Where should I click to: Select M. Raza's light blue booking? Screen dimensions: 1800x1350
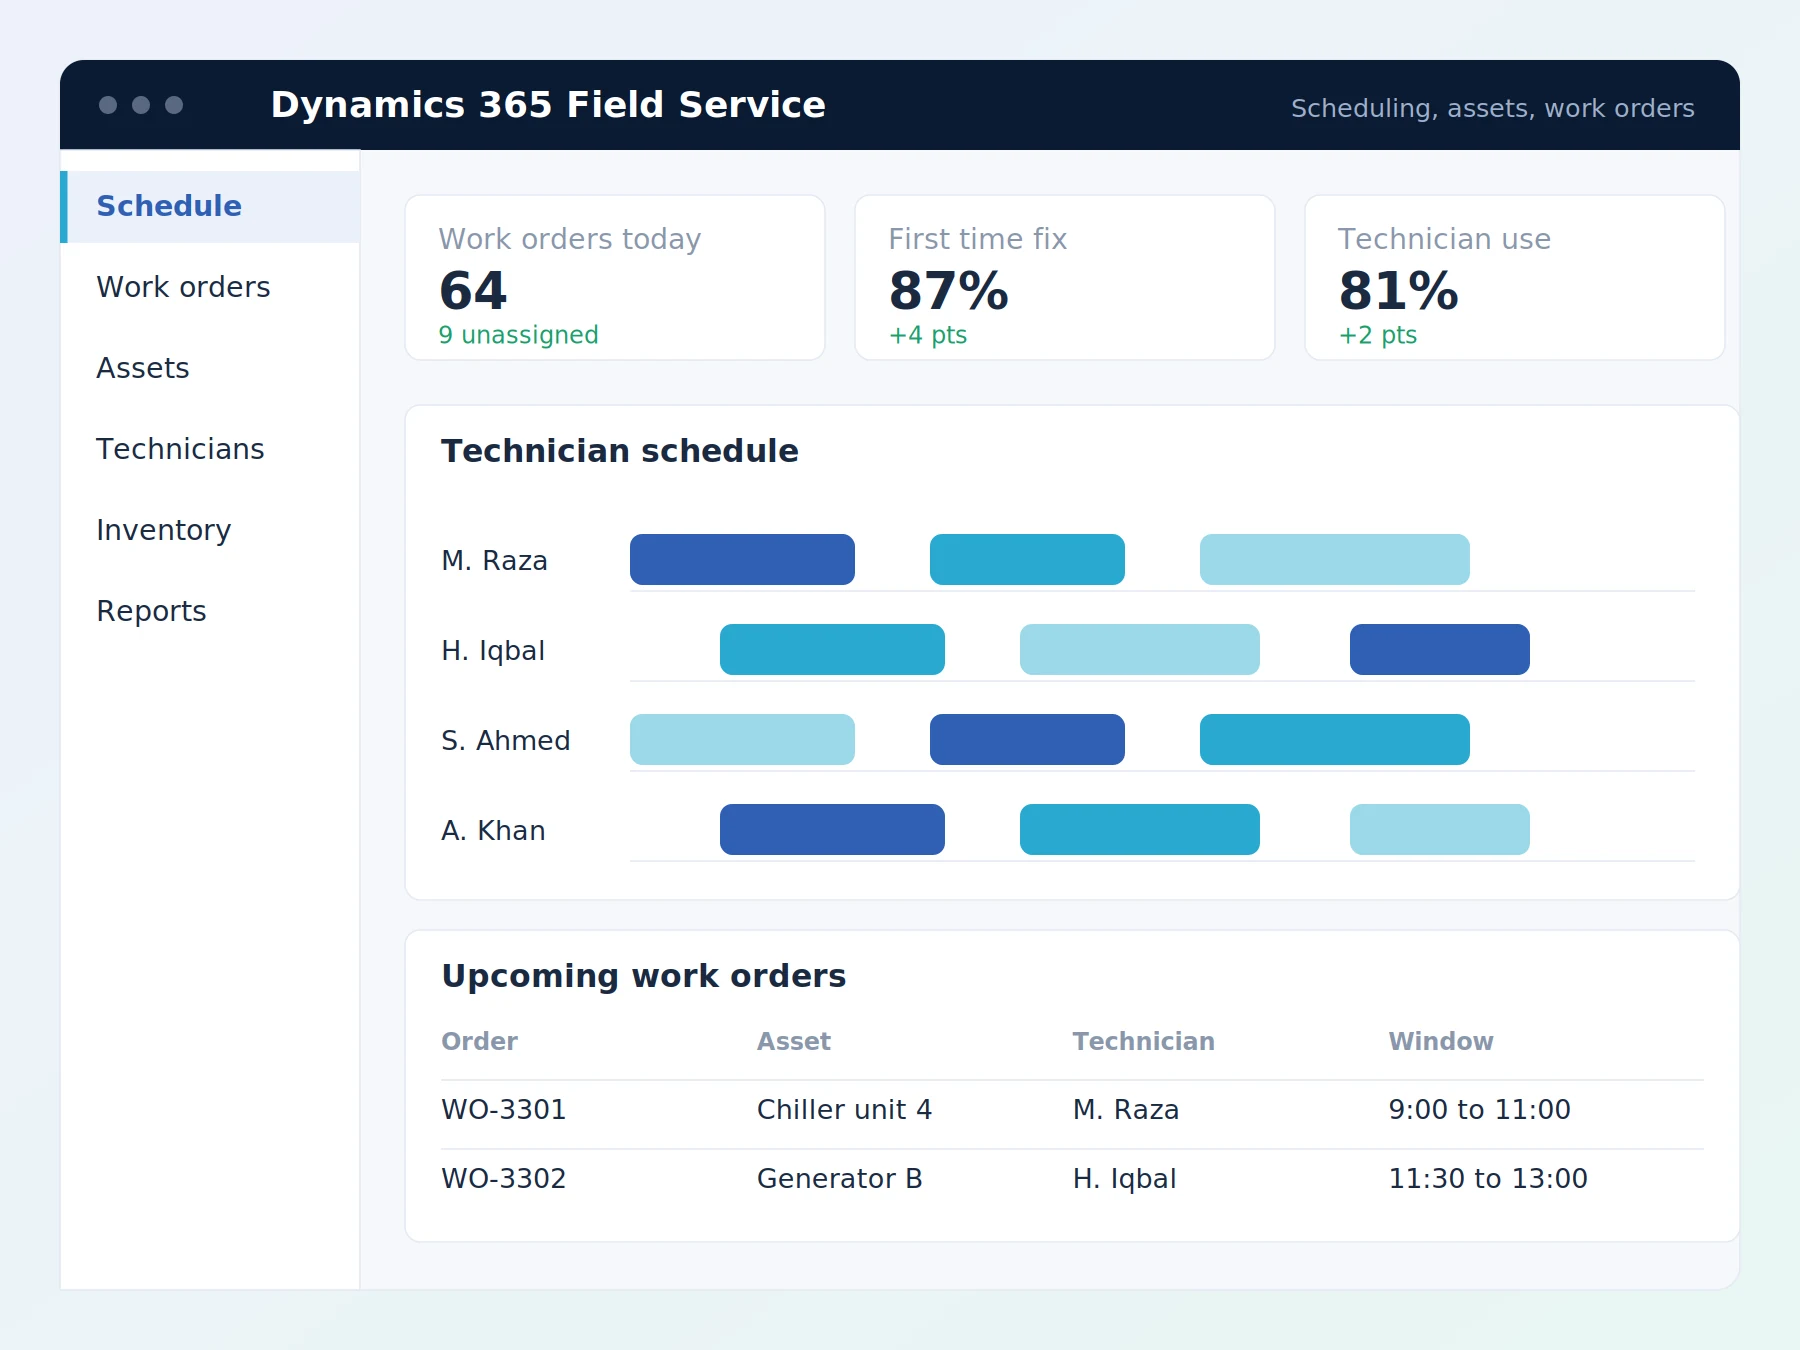coord(1335,559)
